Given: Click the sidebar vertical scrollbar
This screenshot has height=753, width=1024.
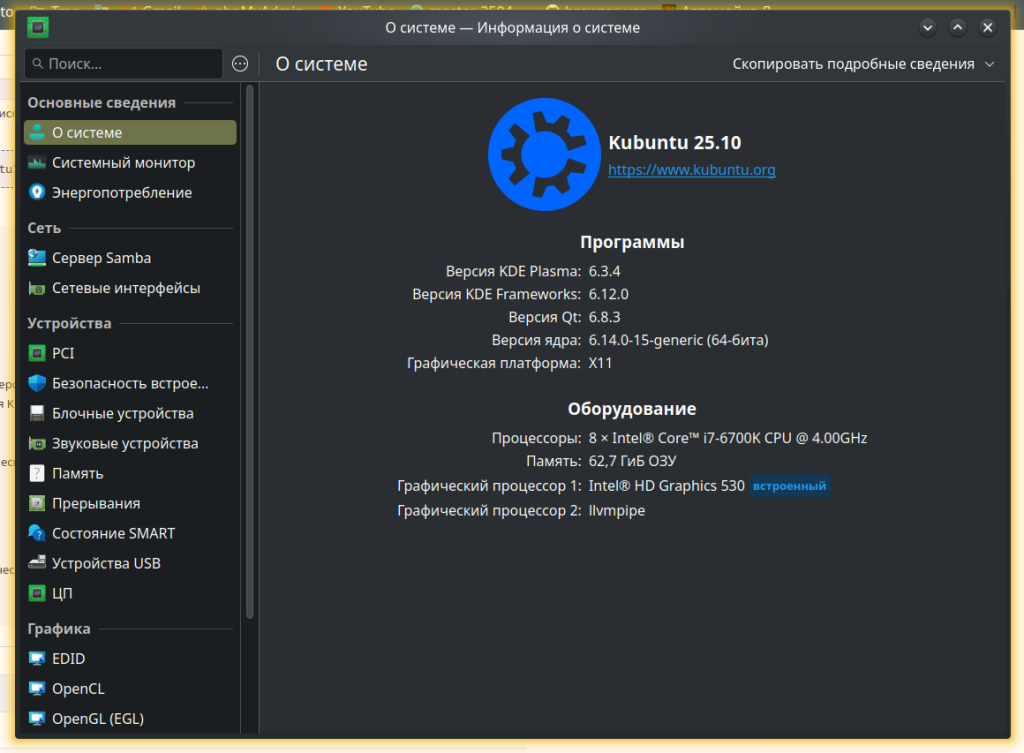Looking at the screenshot, I should pyautogui.click(x=249, y=353).
